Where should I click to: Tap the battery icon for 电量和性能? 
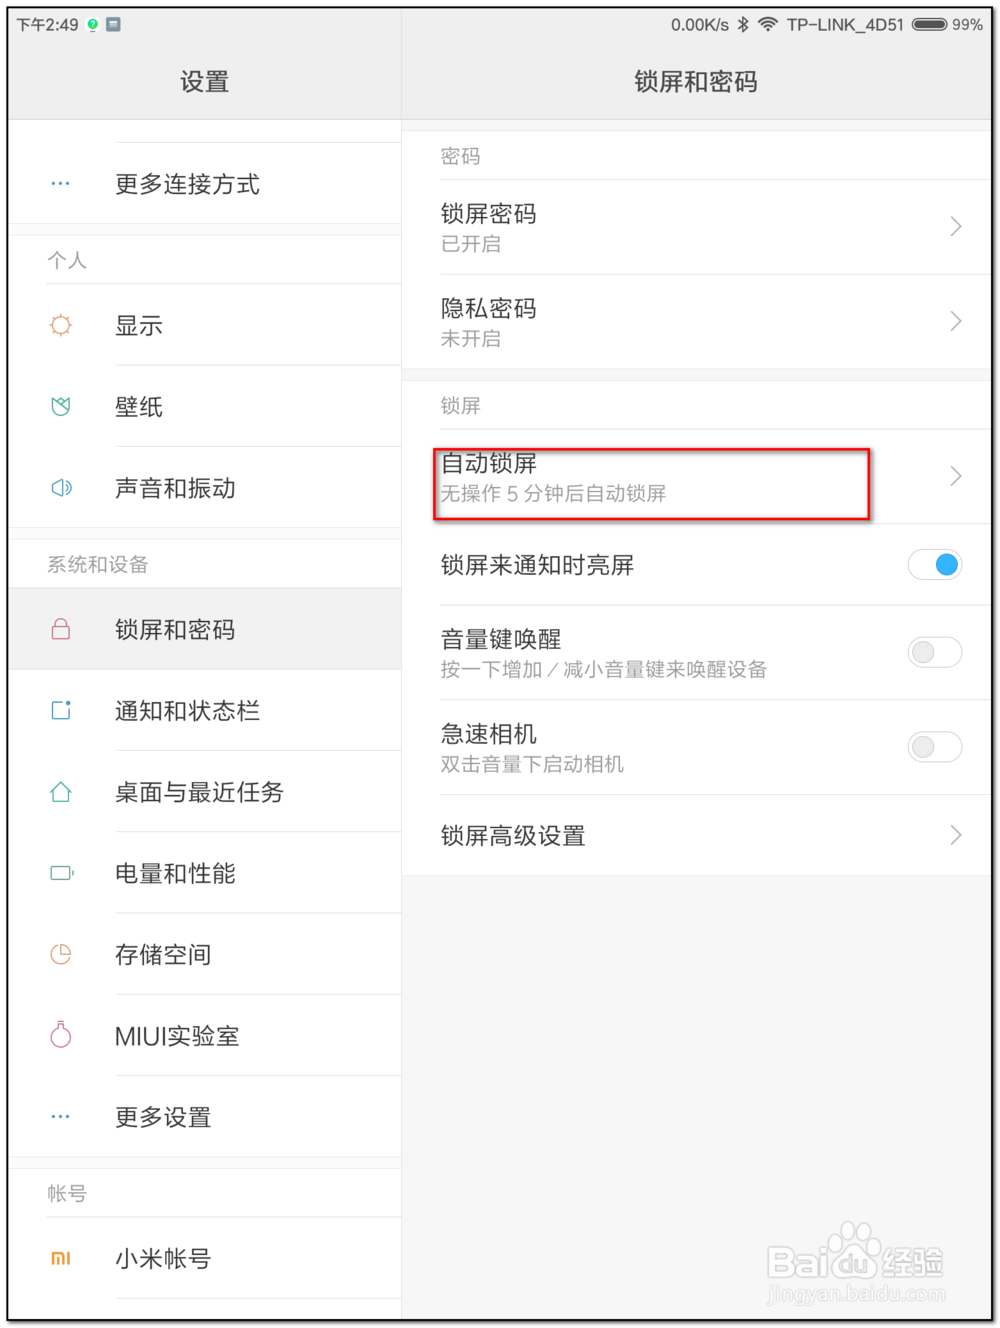pos(61,873)
